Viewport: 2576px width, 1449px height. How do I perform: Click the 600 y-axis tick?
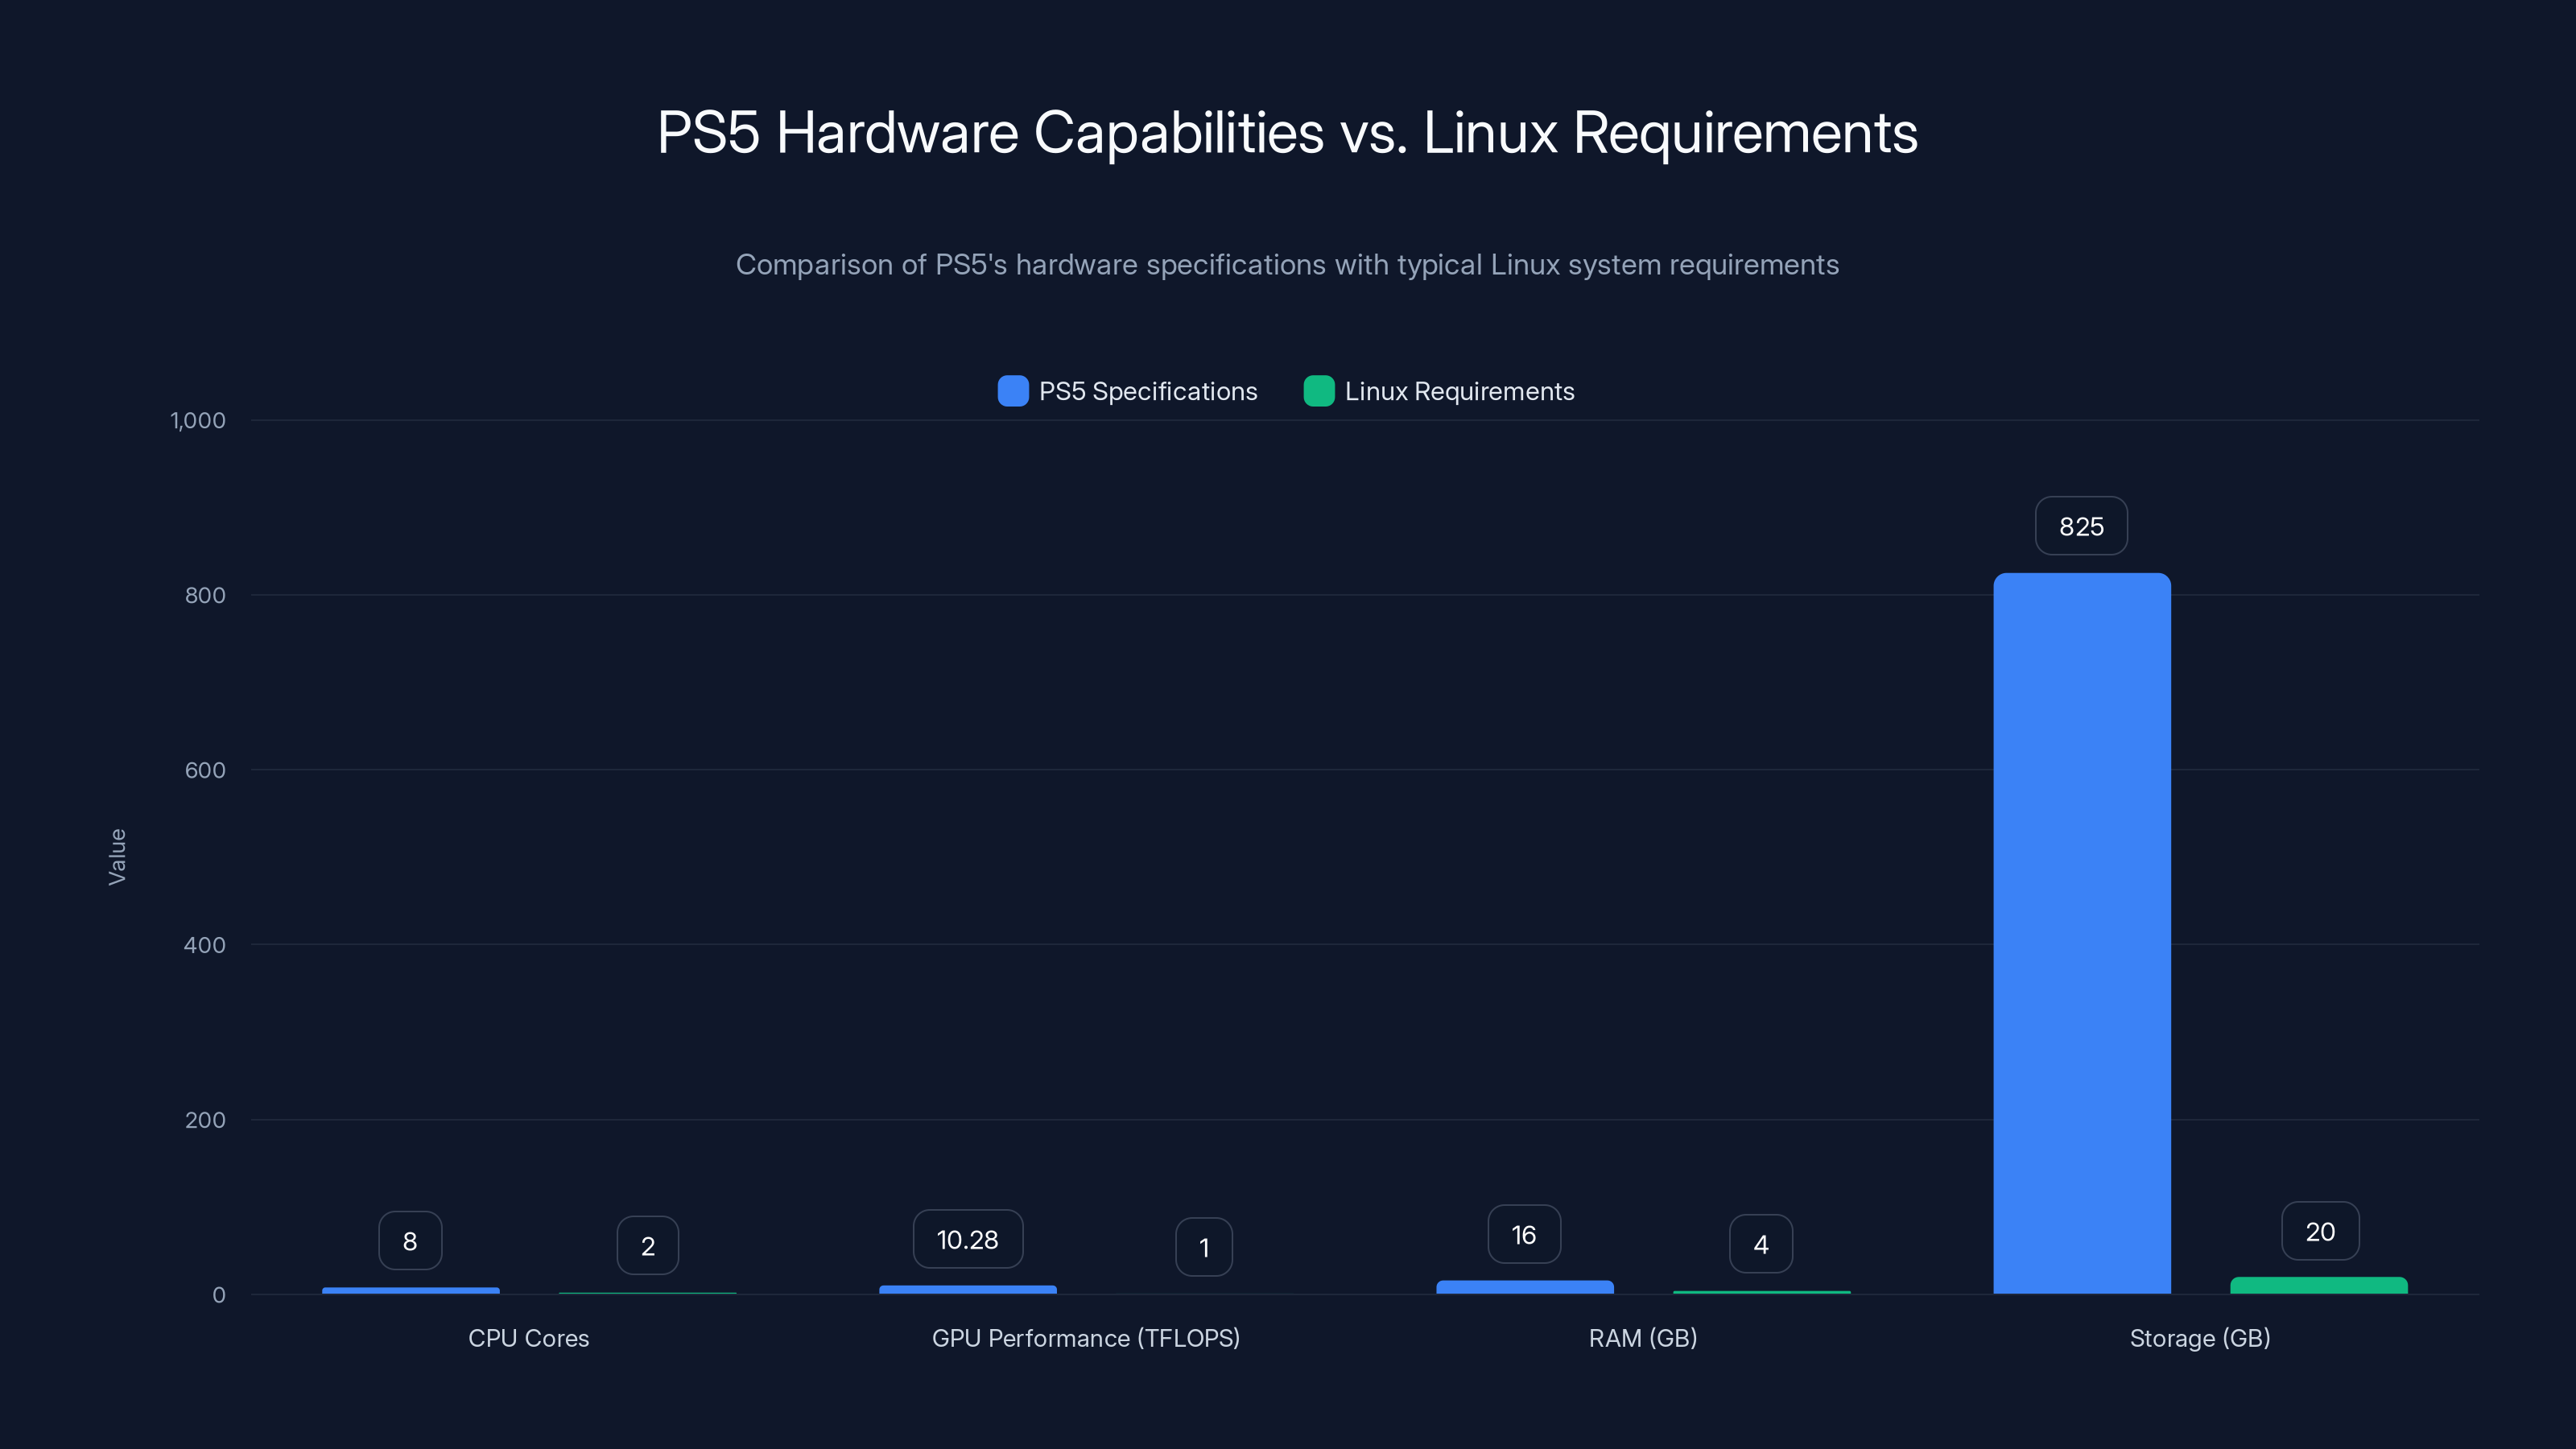[205, 770]
